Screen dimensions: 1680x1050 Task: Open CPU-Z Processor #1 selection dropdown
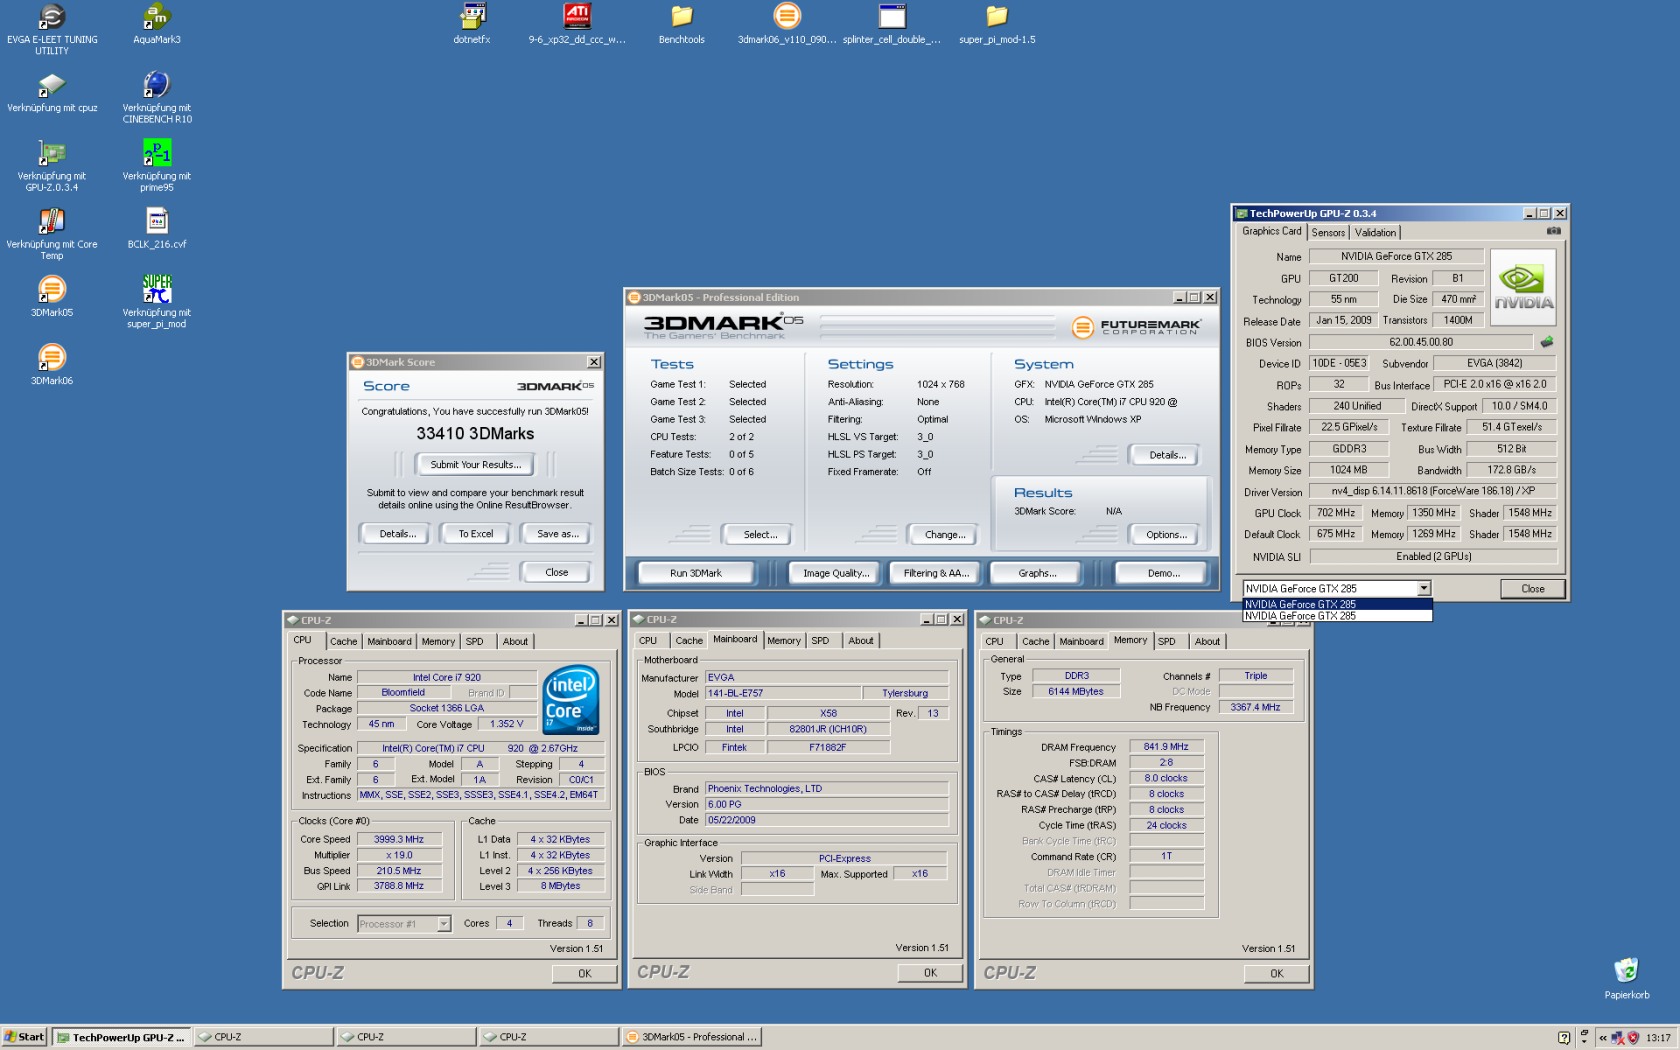coord(444,924)
